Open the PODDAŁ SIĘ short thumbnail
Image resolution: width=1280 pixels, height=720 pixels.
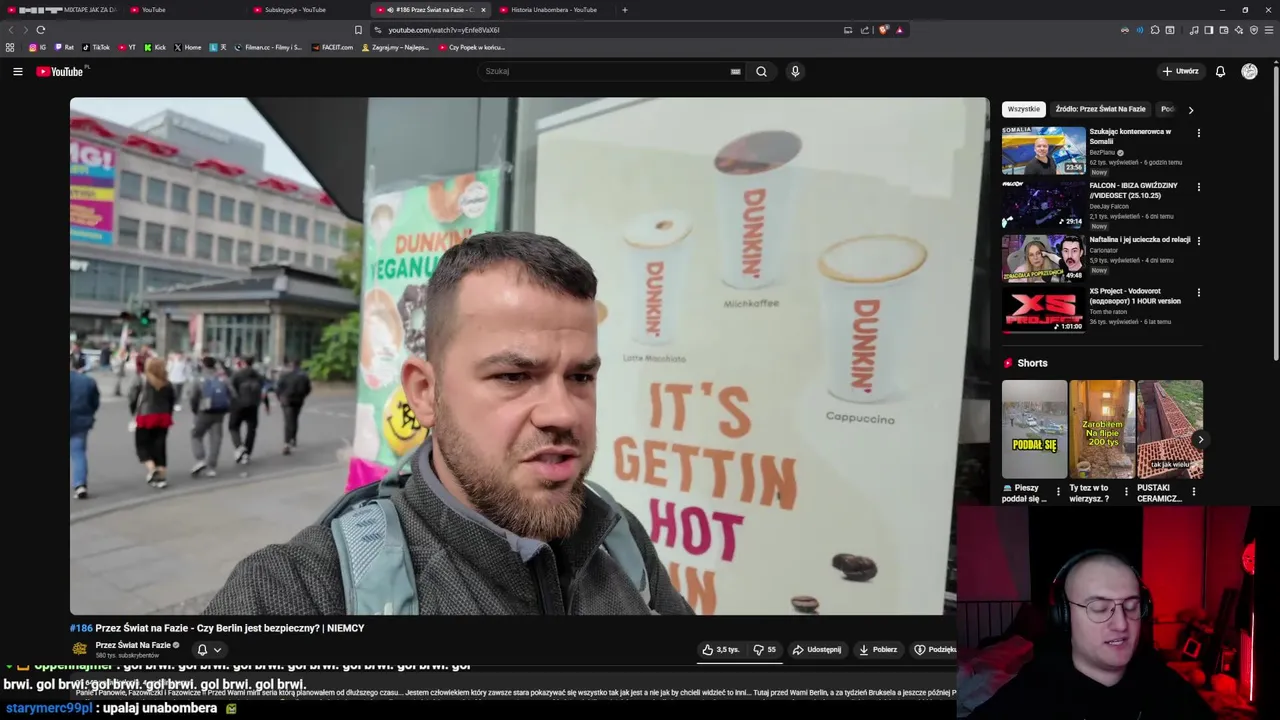pos(1034,429)
